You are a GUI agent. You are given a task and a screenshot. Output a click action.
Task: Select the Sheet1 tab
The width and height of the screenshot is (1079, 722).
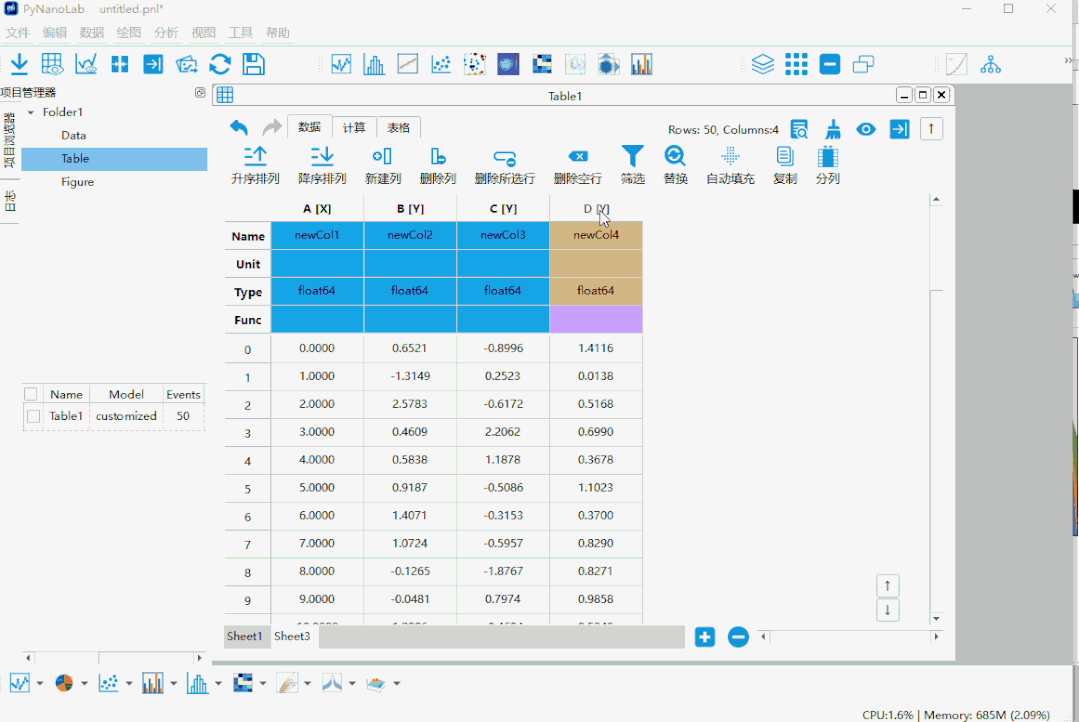[x=245, y=636]
